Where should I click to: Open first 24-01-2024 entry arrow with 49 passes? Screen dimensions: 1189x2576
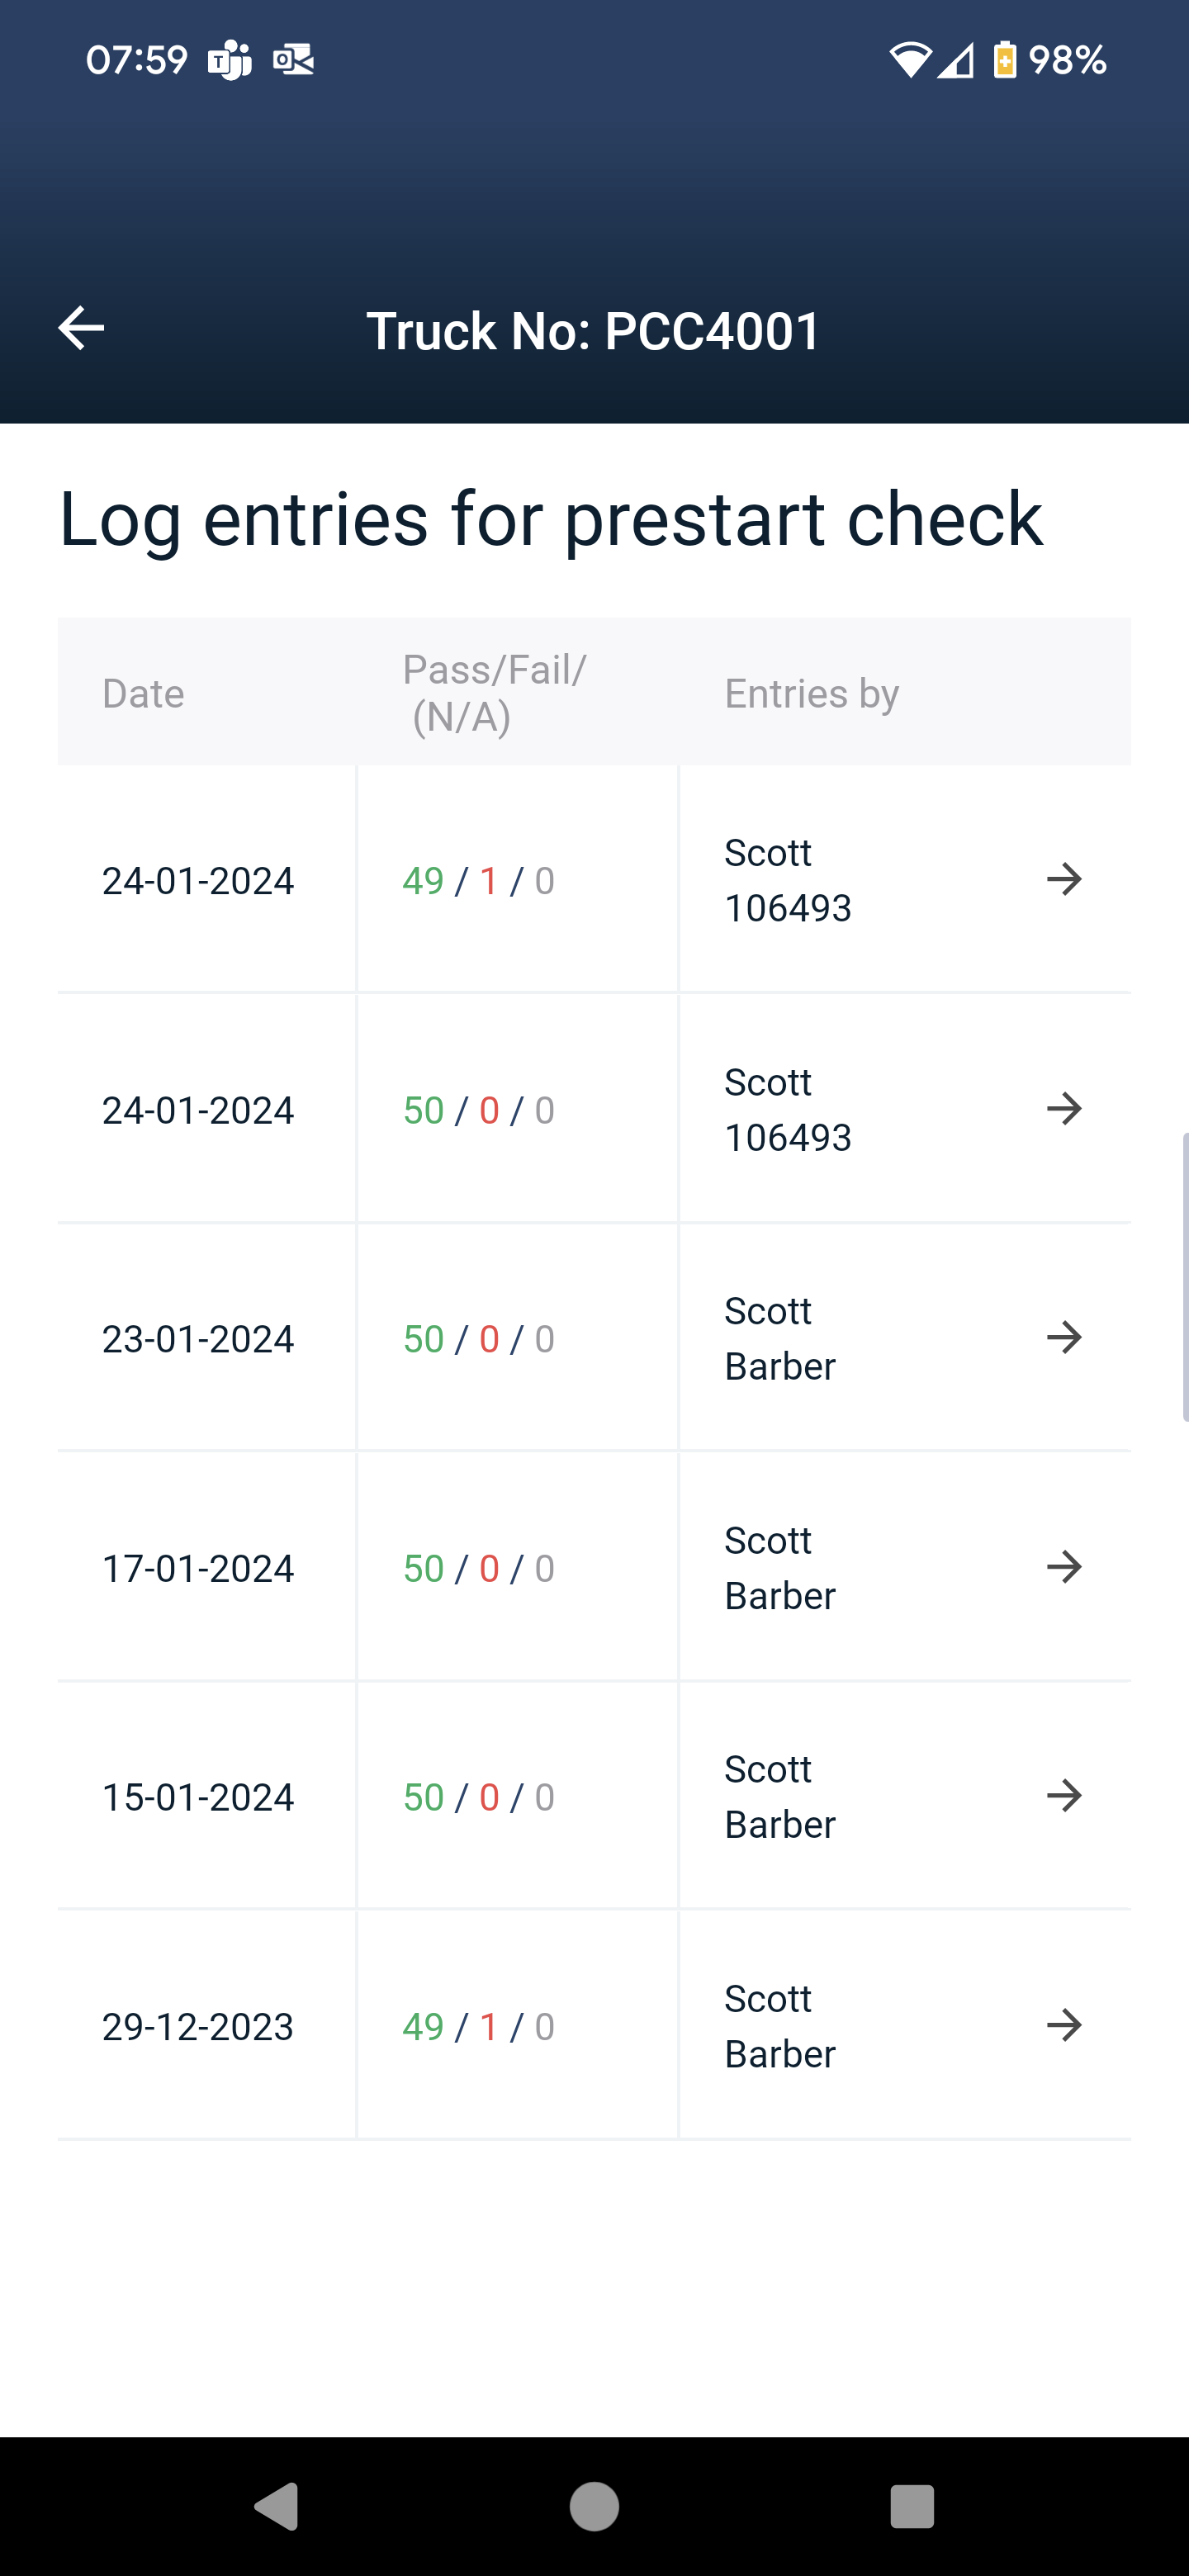point(1064,880)
